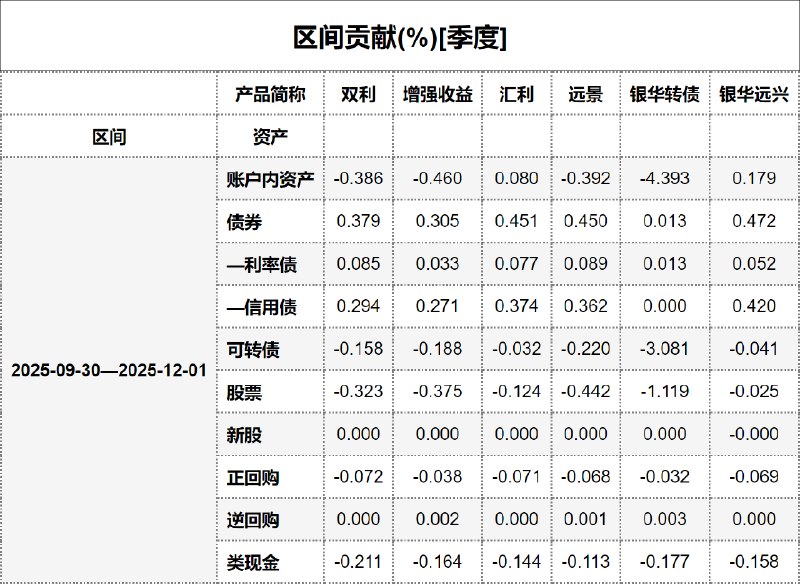Click the 债券 row label
The height and width of the screenshot is (584, 800).
coord(244,222)
